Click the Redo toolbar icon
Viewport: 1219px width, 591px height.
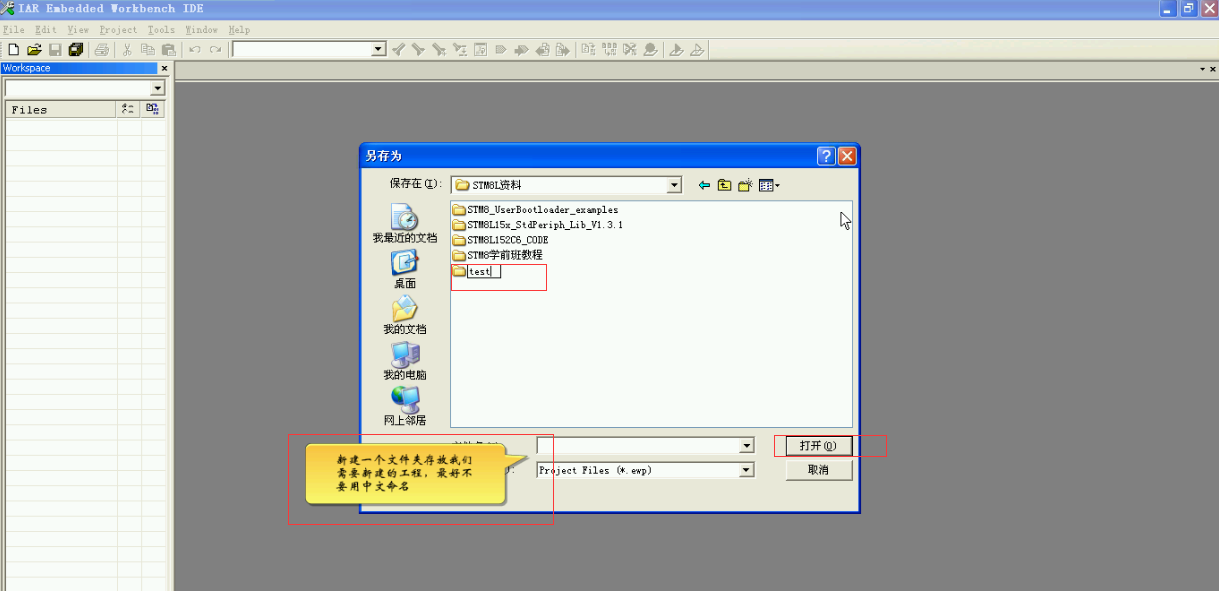(215, 49)
